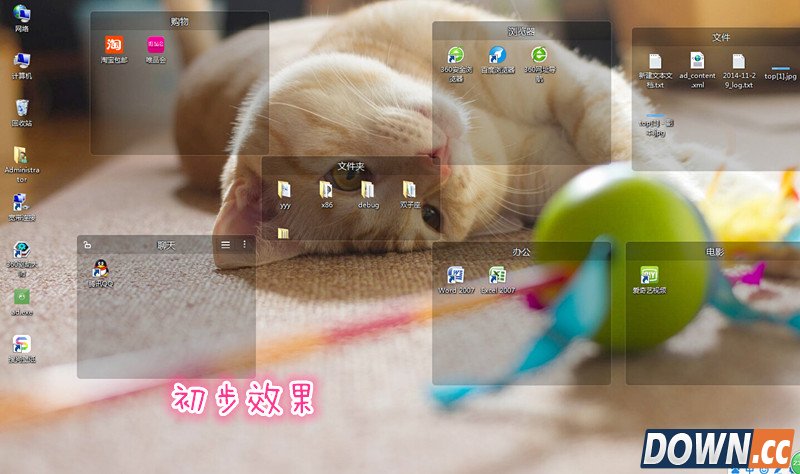Click the three-dot options on 聊天 panel
Screen dimensions: 800x474
244,244
